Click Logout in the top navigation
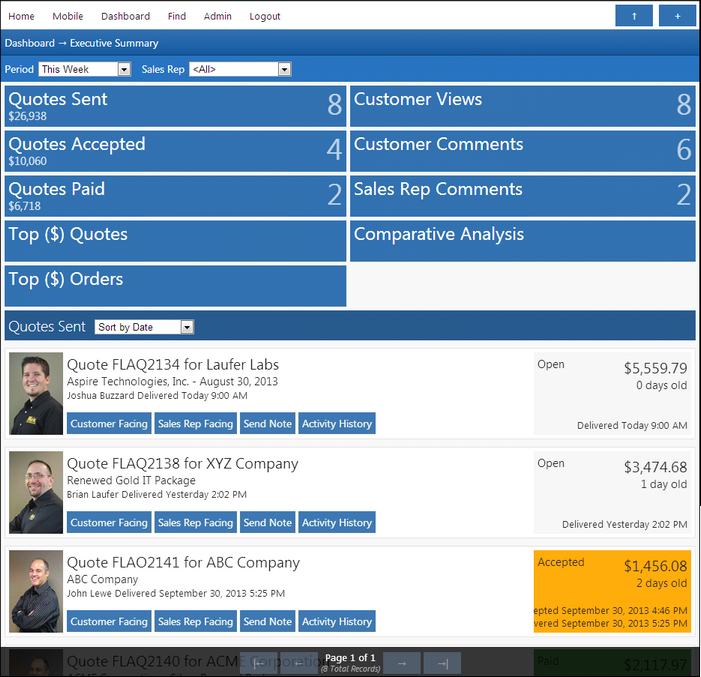The height and width of the screenshot is (677, 701). tap(265, 16)
